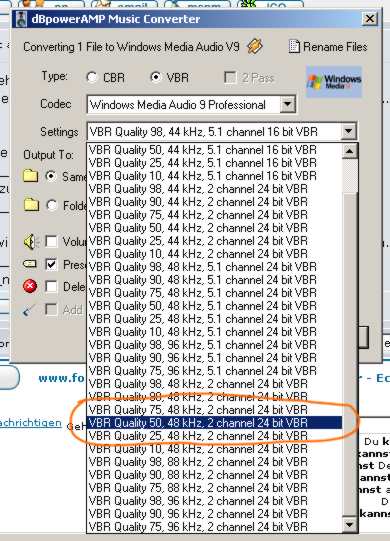
Task: Click the list scrollbar down arrow
Action: (349, 525)
